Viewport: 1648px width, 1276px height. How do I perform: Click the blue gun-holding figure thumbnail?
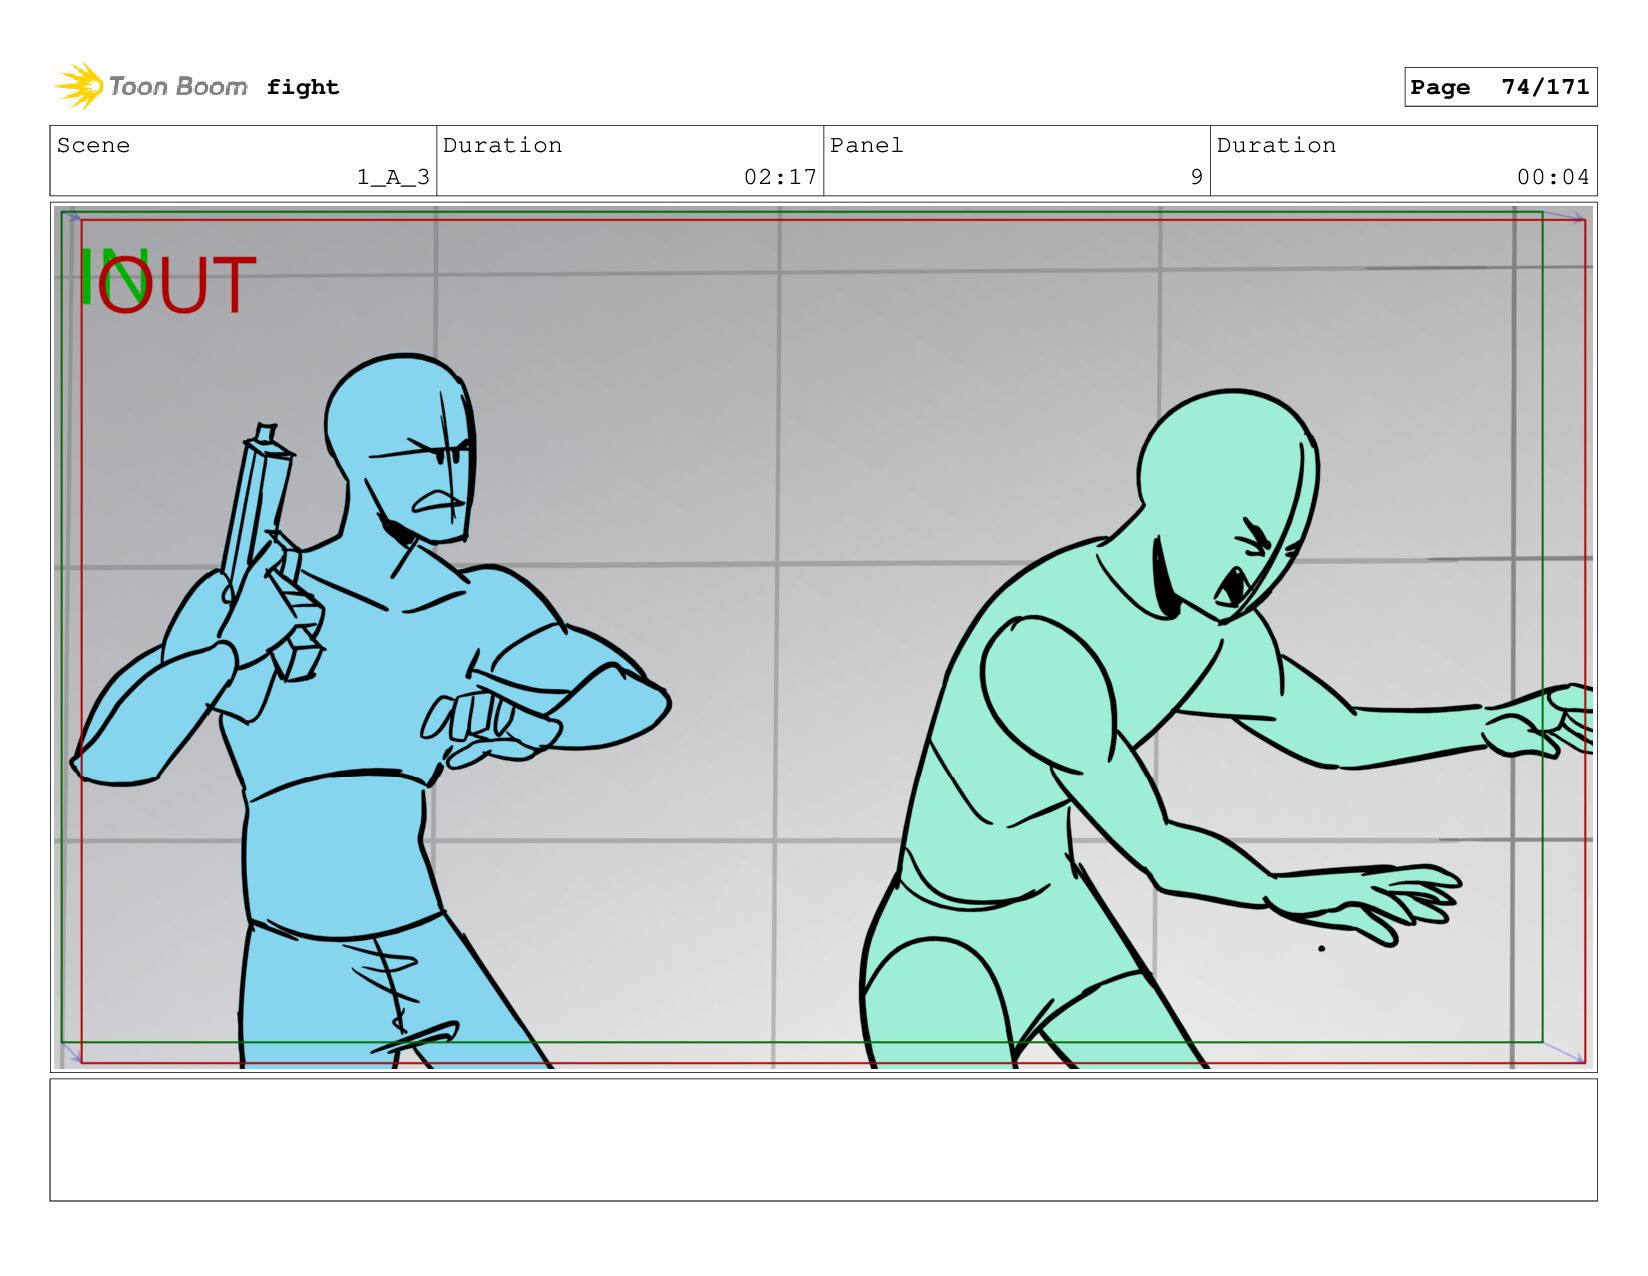click(370, 711)
